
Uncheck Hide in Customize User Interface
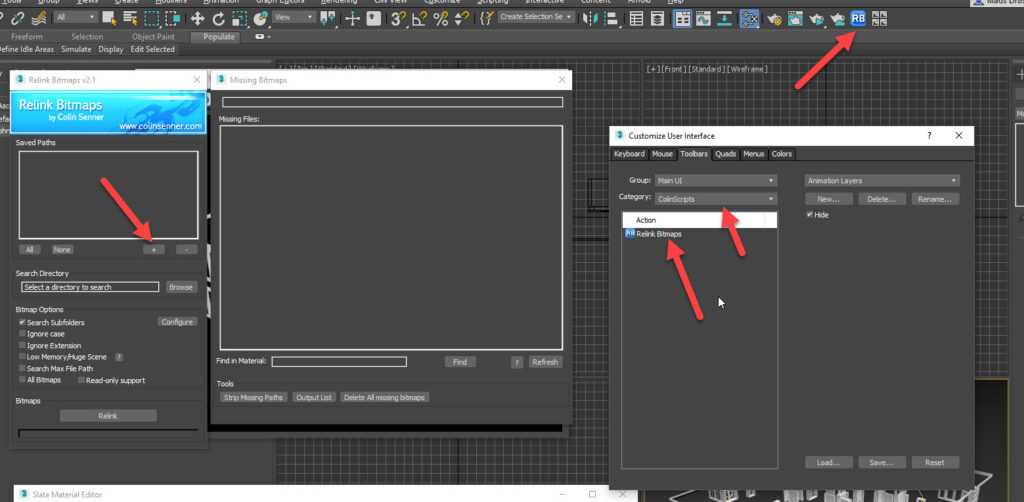tap(810, 214)
